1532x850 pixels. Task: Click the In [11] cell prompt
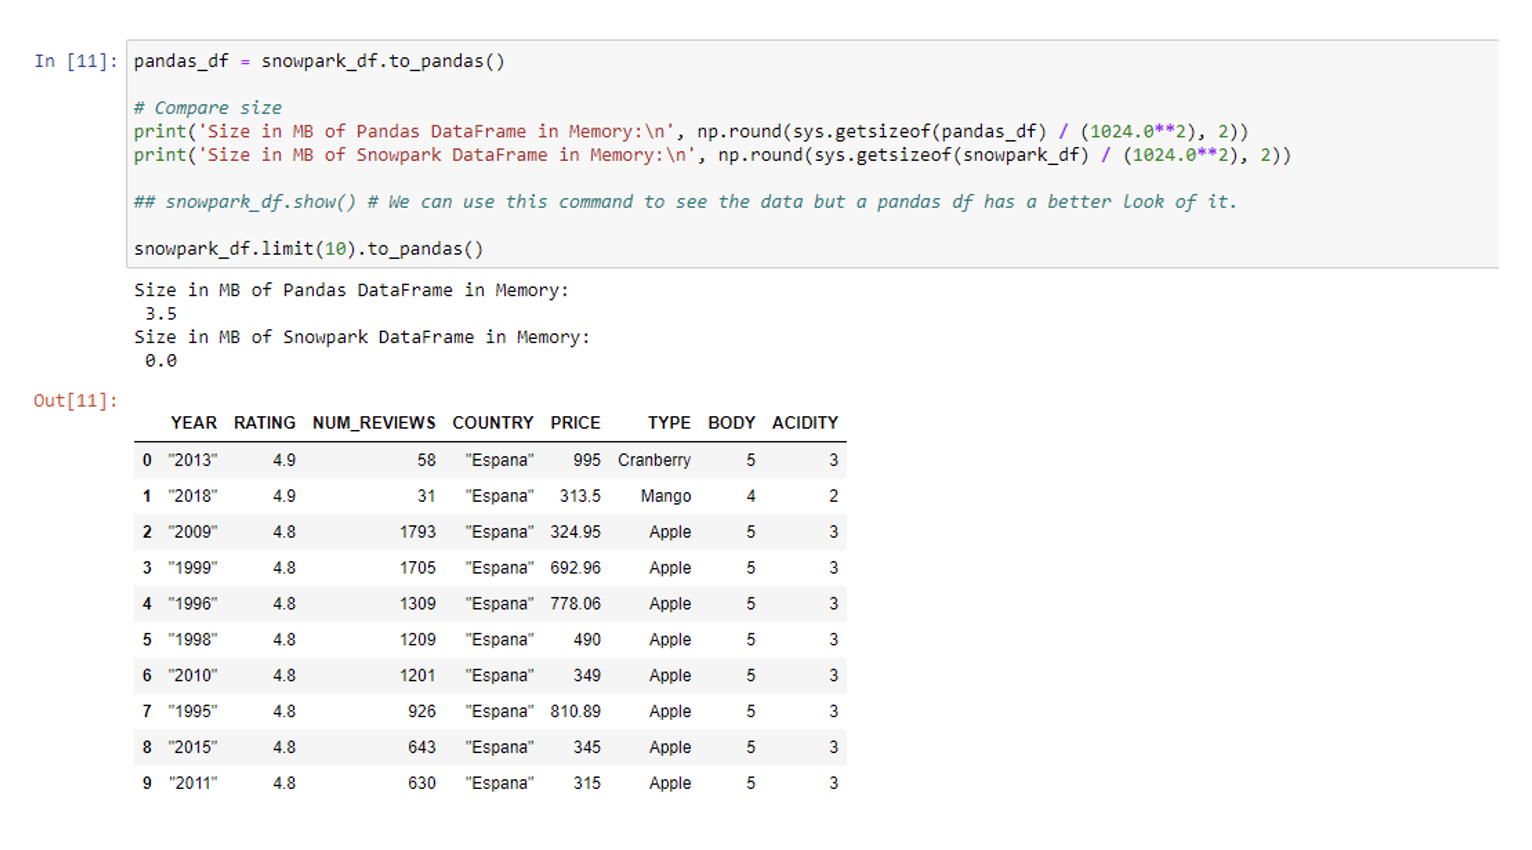(76, 61)
